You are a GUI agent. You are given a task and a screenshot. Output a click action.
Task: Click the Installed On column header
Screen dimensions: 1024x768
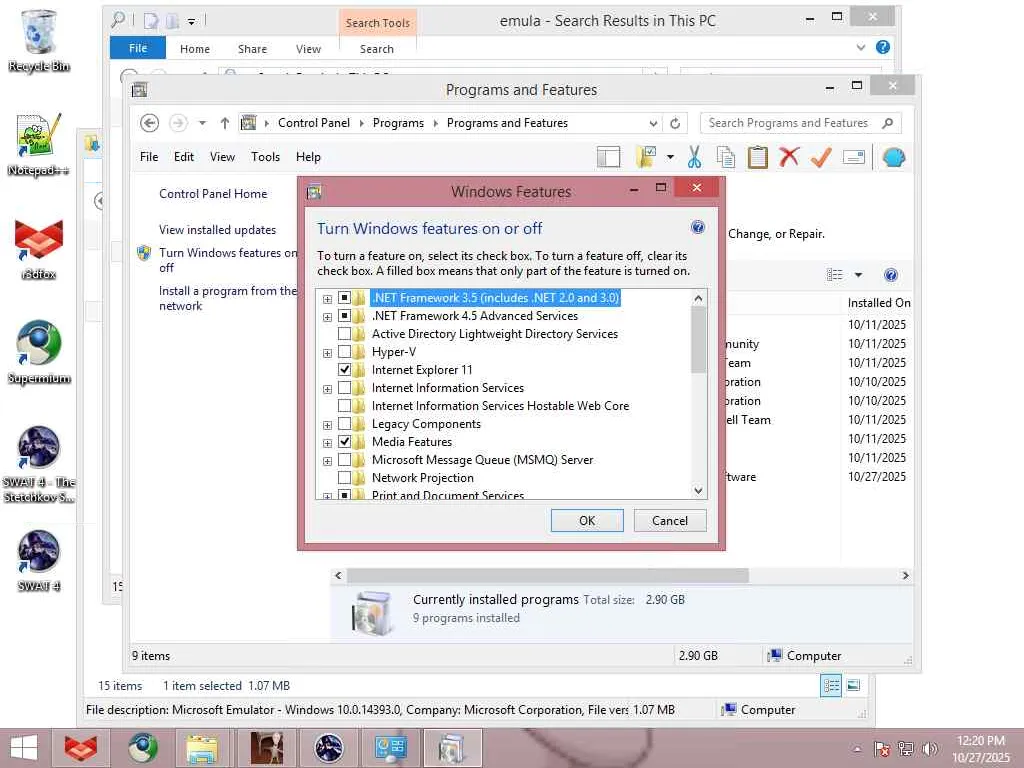(878, 303)
